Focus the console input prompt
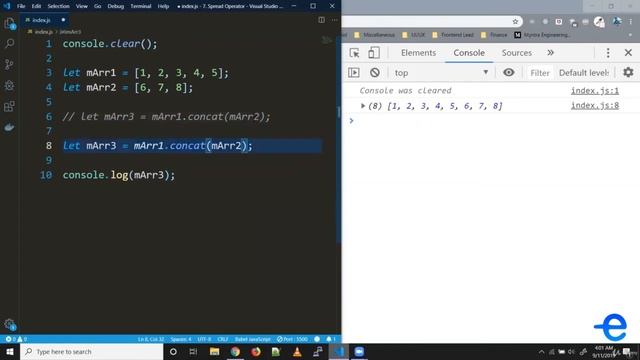Screen dimensions: 640x360 pyautogui.click(x=490, y=121)
